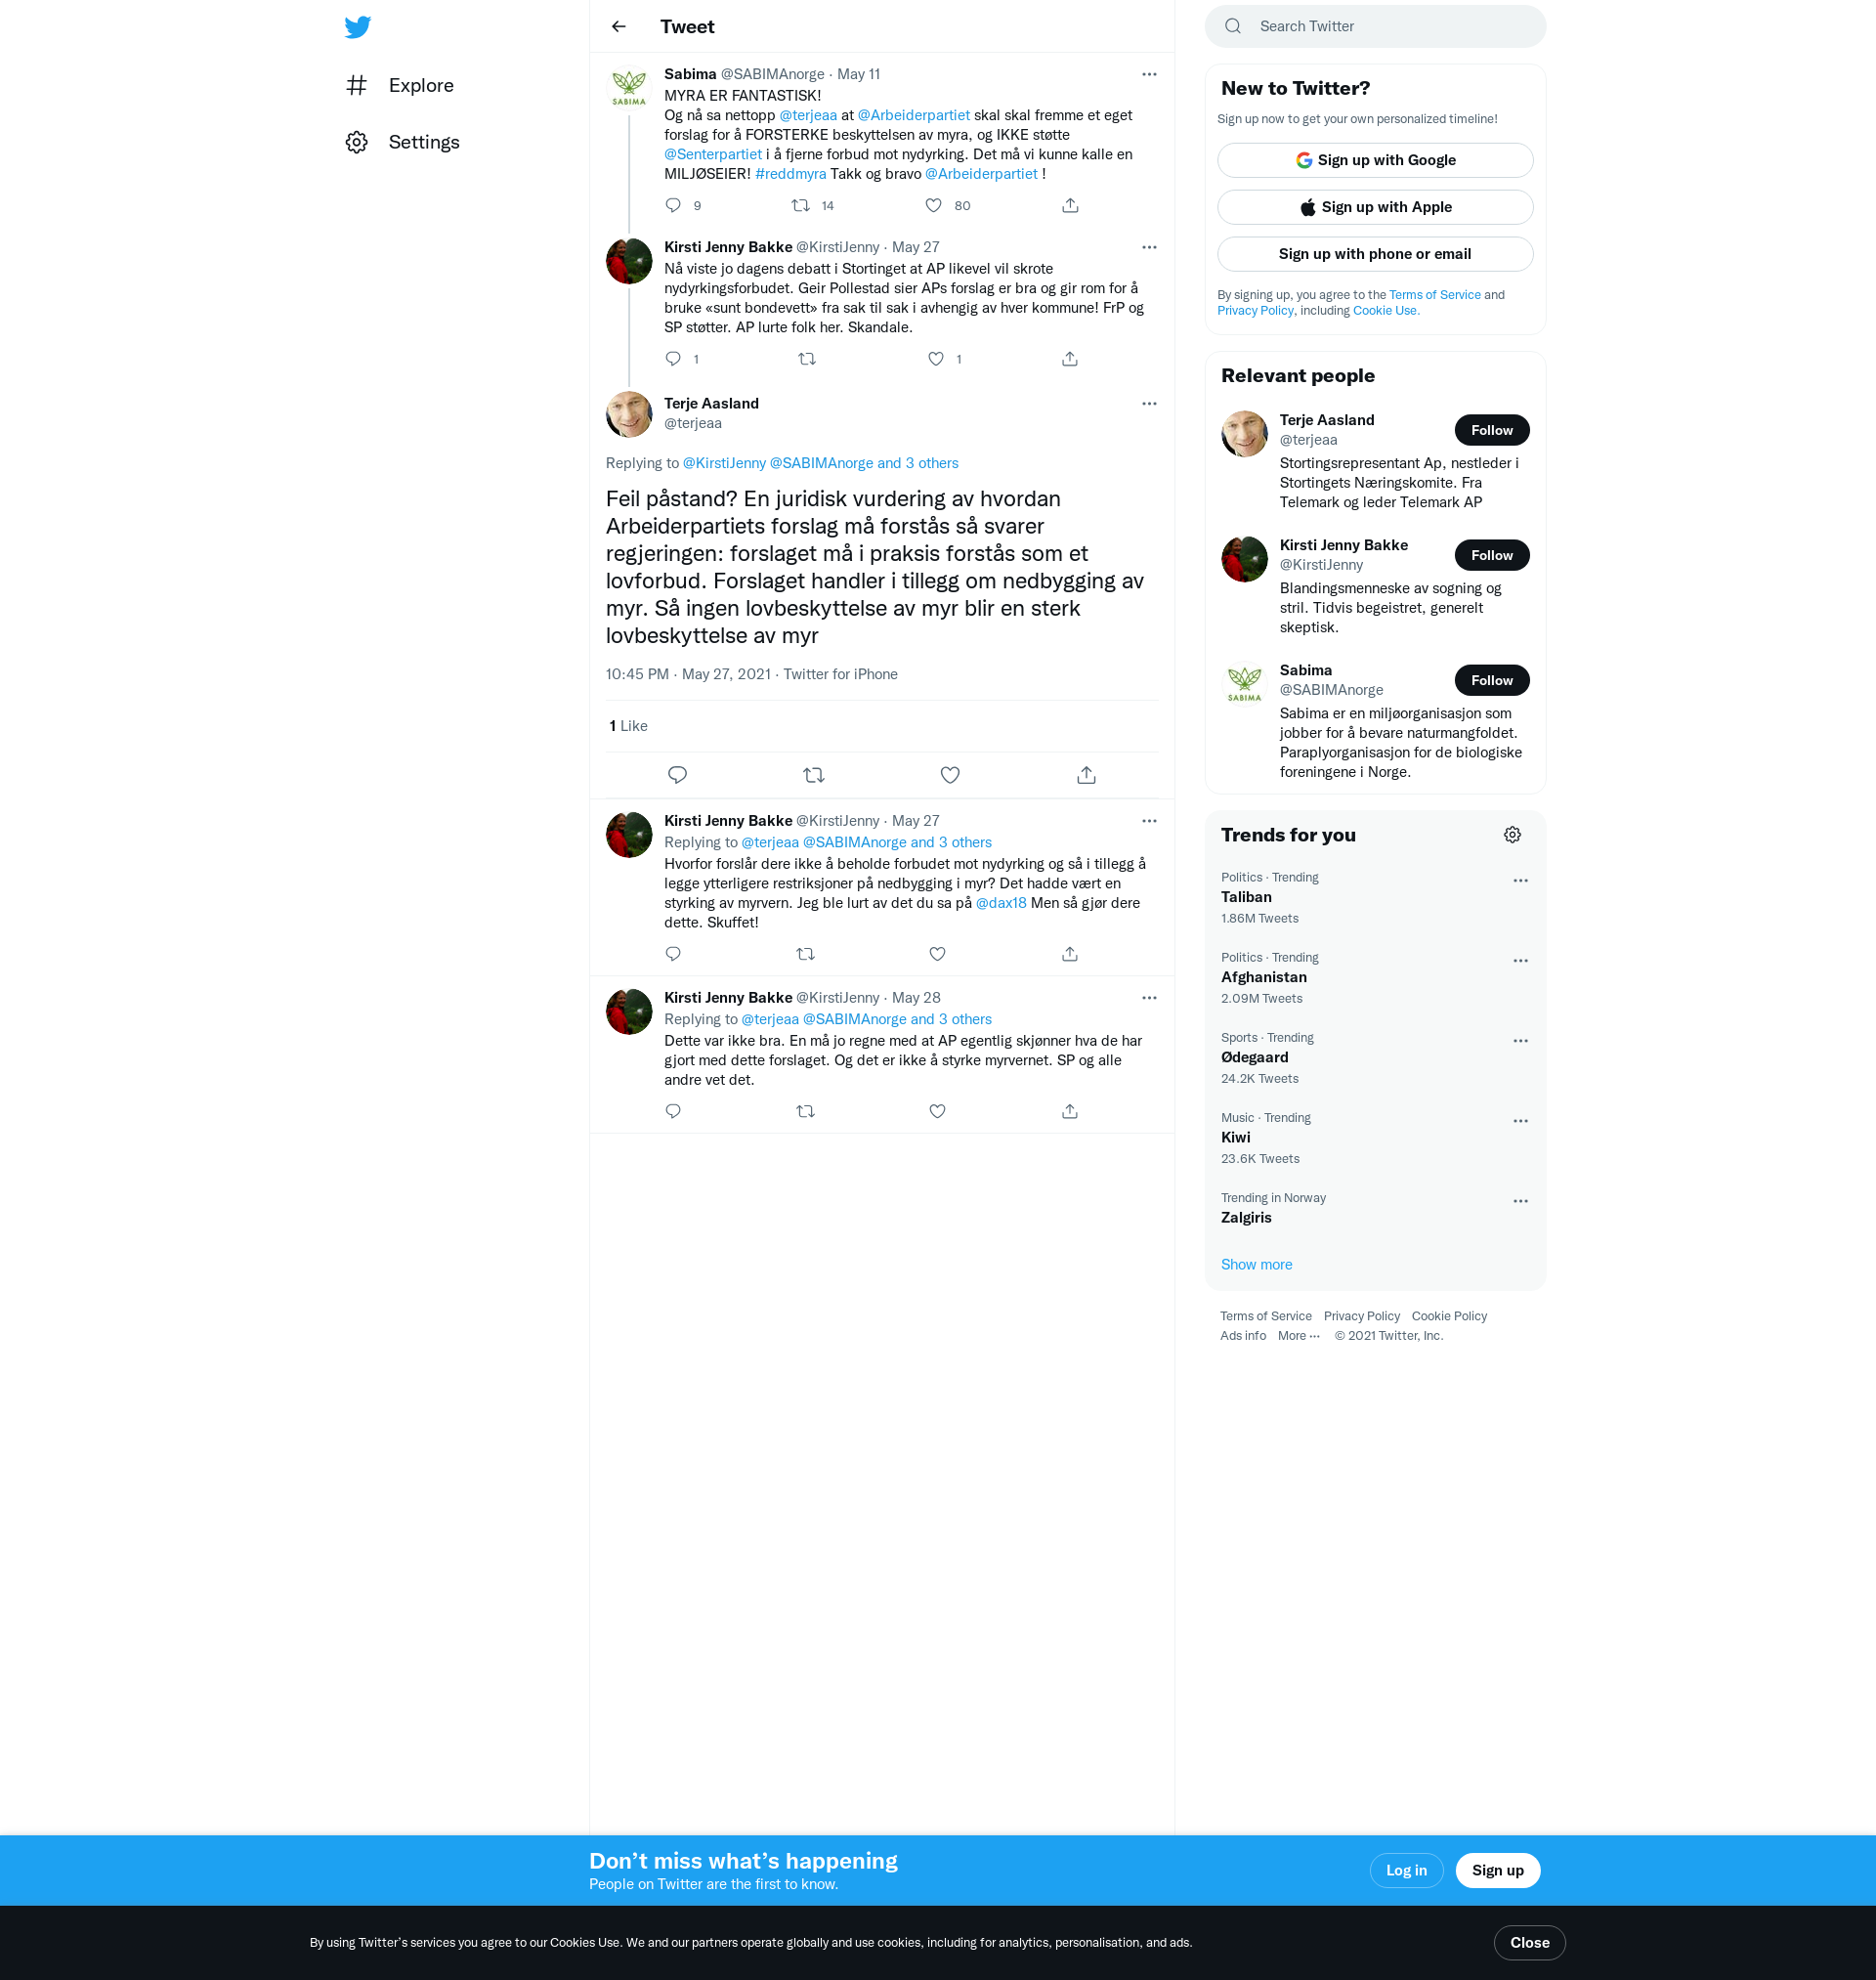Click the Search Twitter field
The image size is (1876, 1980).
coord(1375,26)
